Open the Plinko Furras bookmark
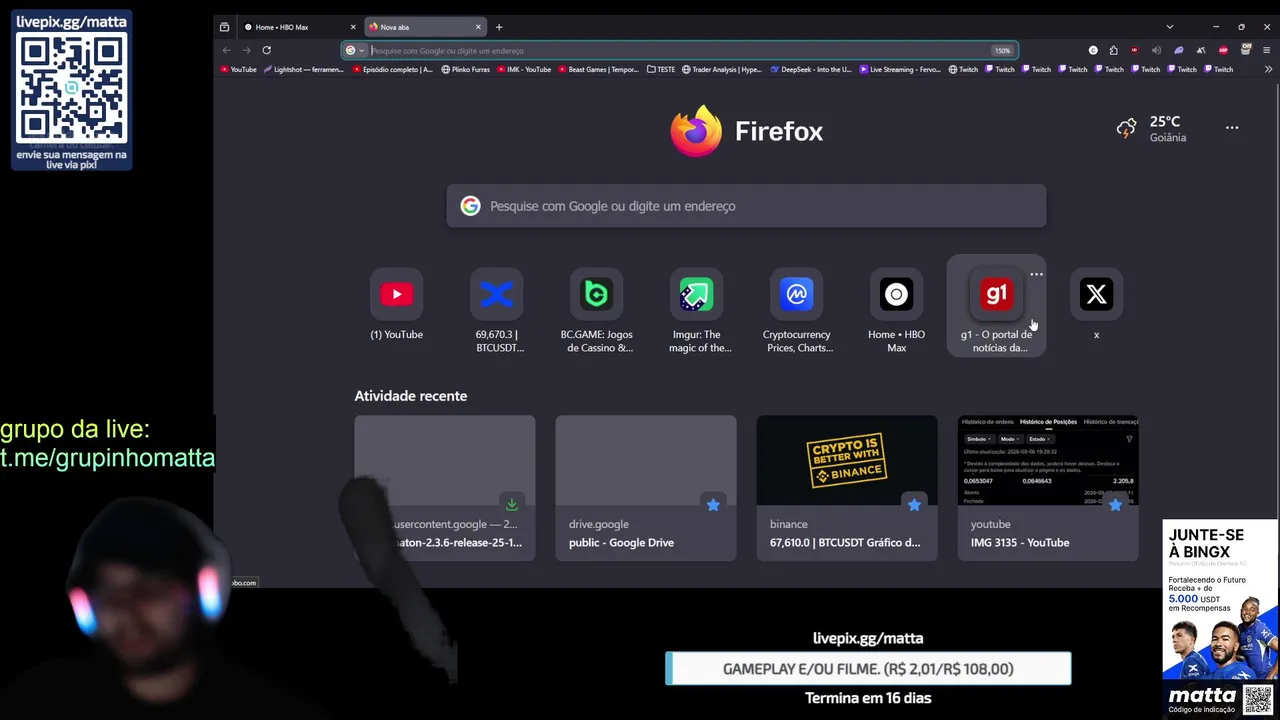The width and height of the screenshot is (1280, 720). (x=466, y=69)
